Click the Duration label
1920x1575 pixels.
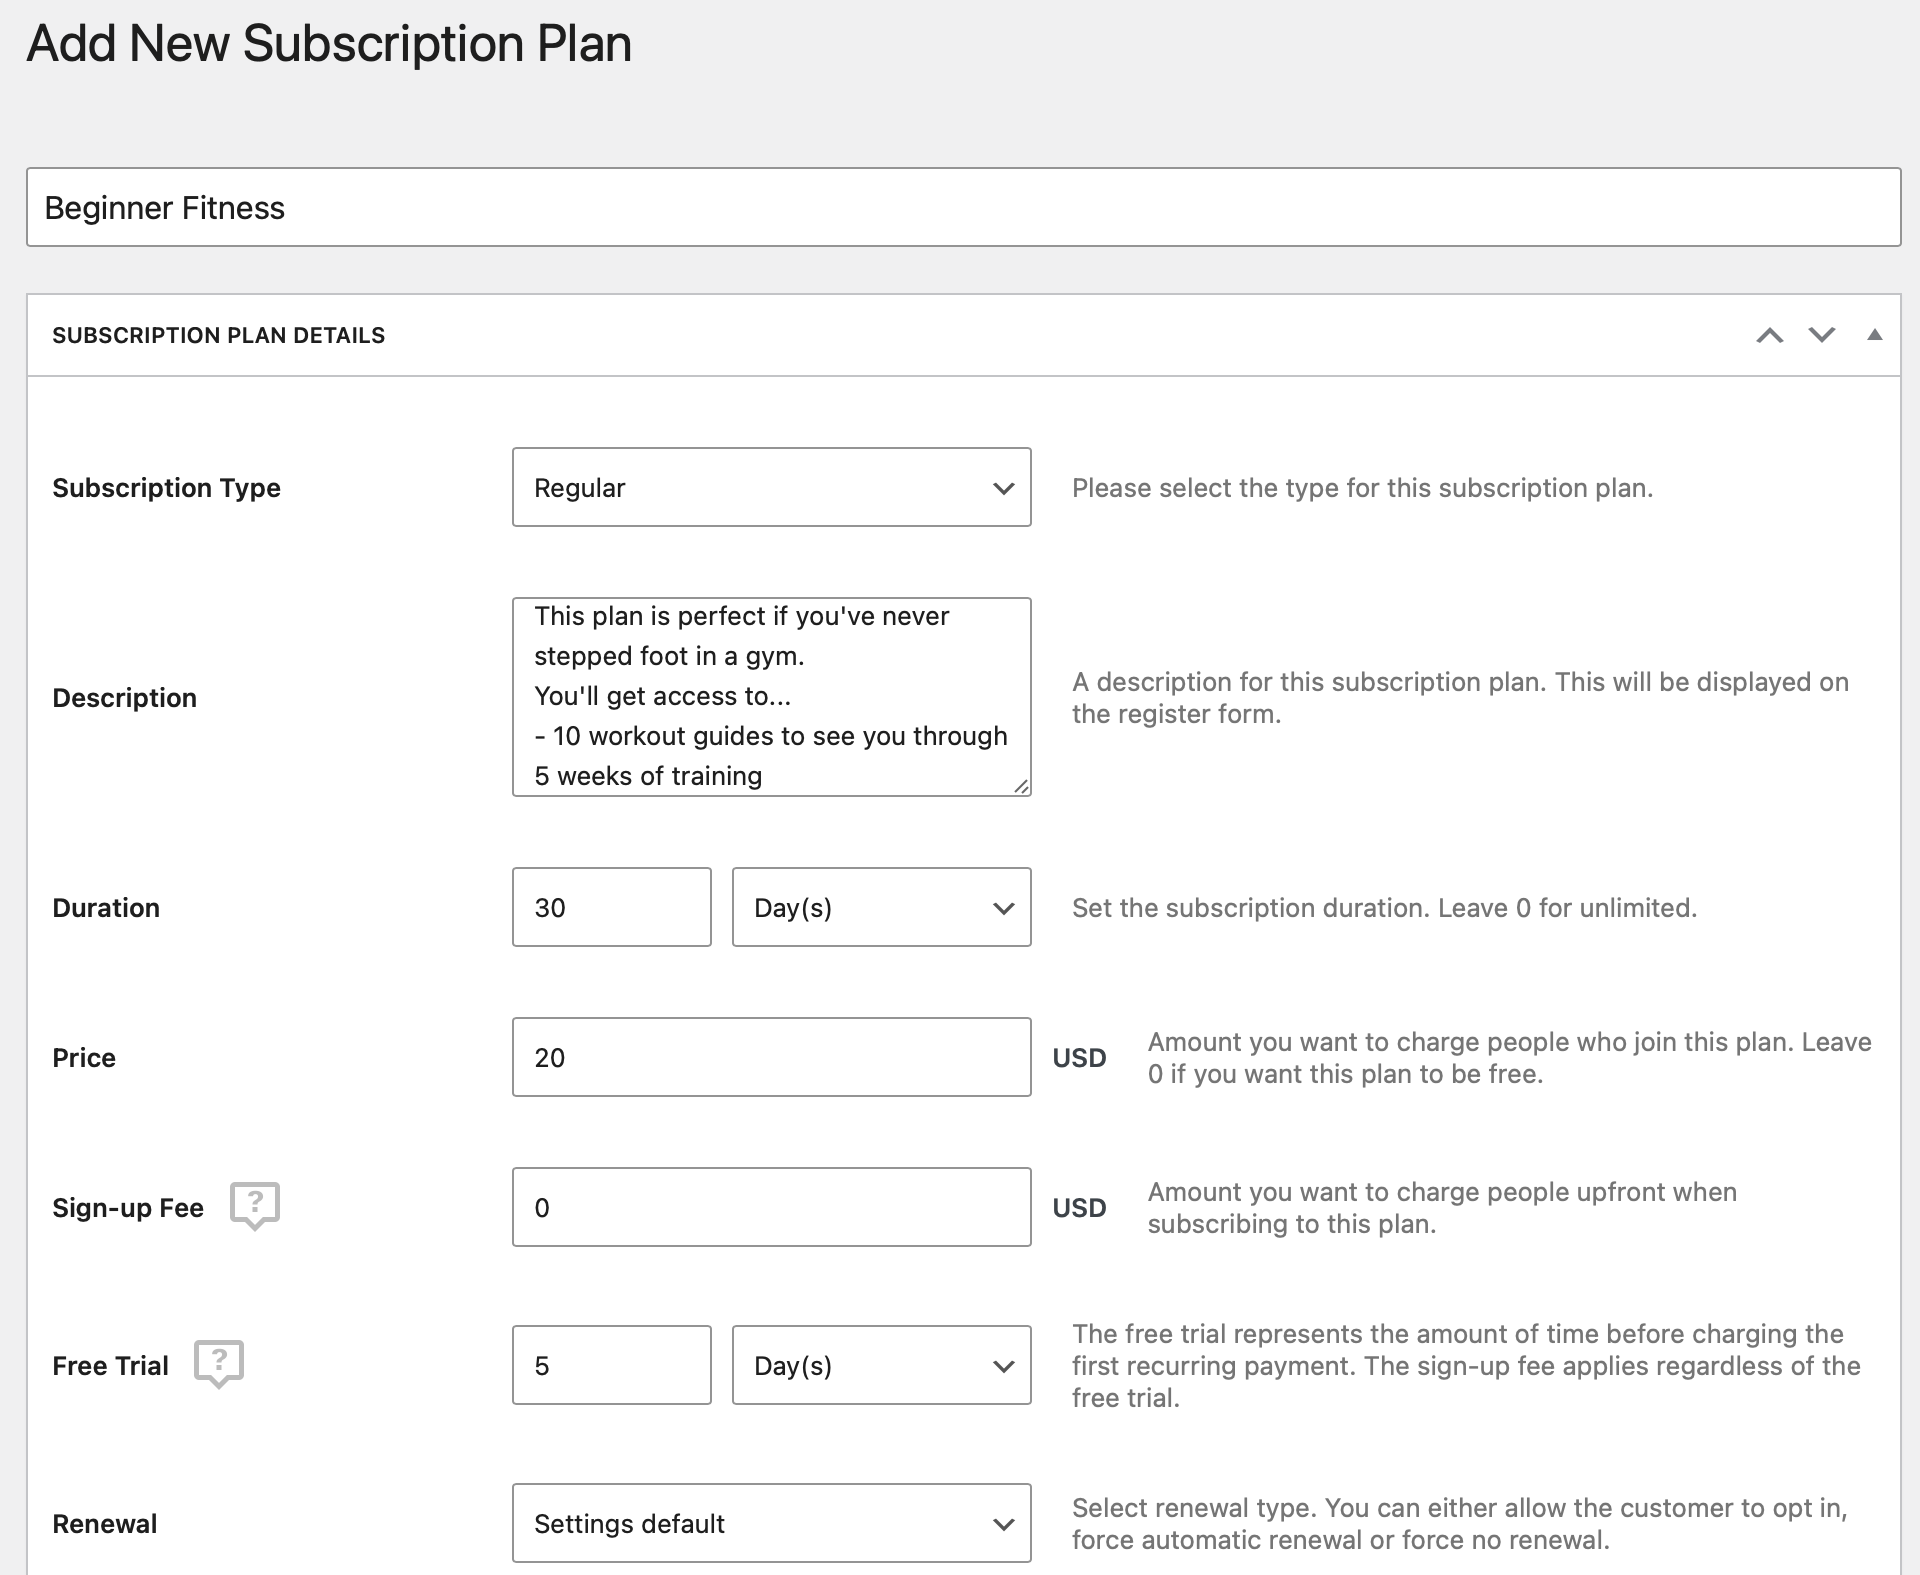click(106, 908)
